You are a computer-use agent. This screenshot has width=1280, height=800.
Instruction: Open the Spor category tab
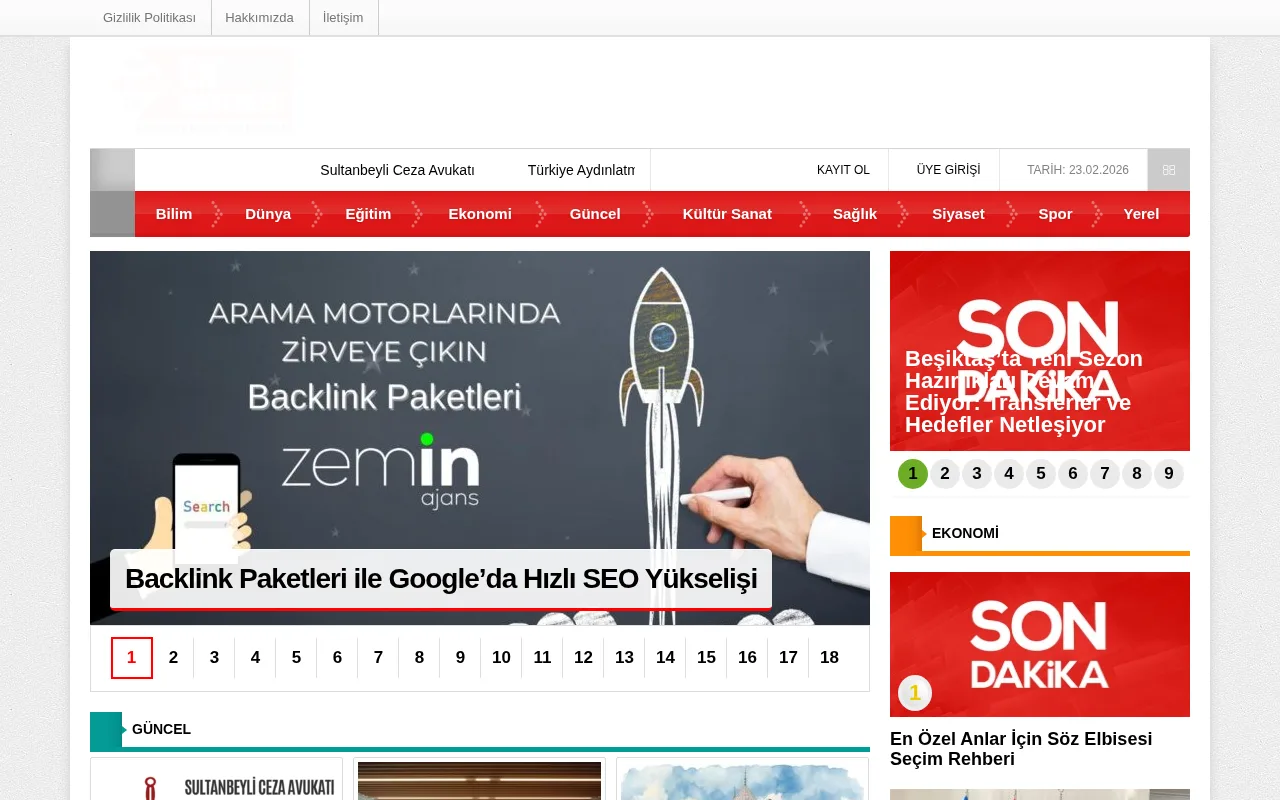(x=1055, y=213)
